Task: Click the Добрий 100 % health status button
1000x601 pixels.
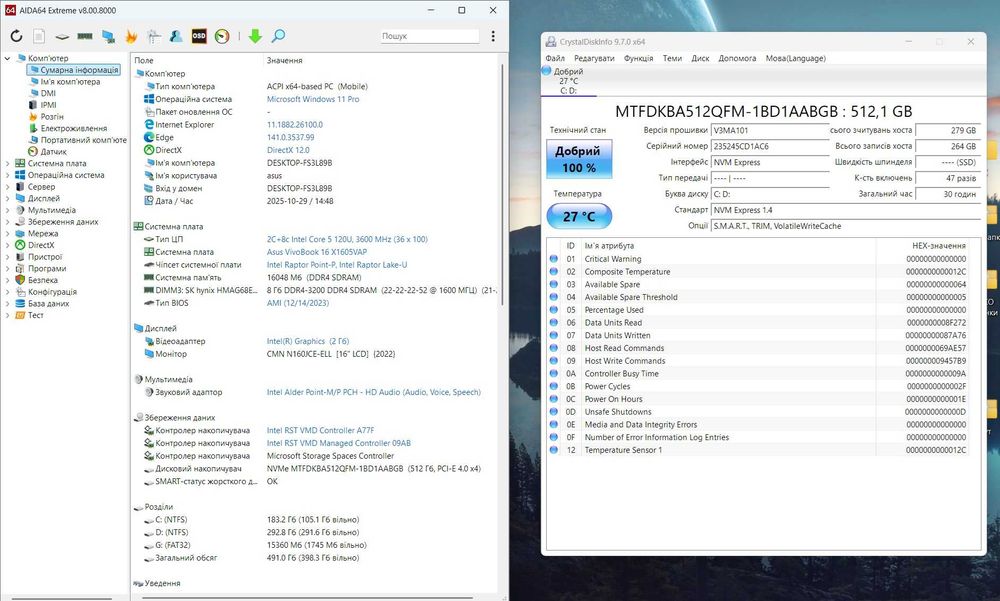Action: (579, 159)
